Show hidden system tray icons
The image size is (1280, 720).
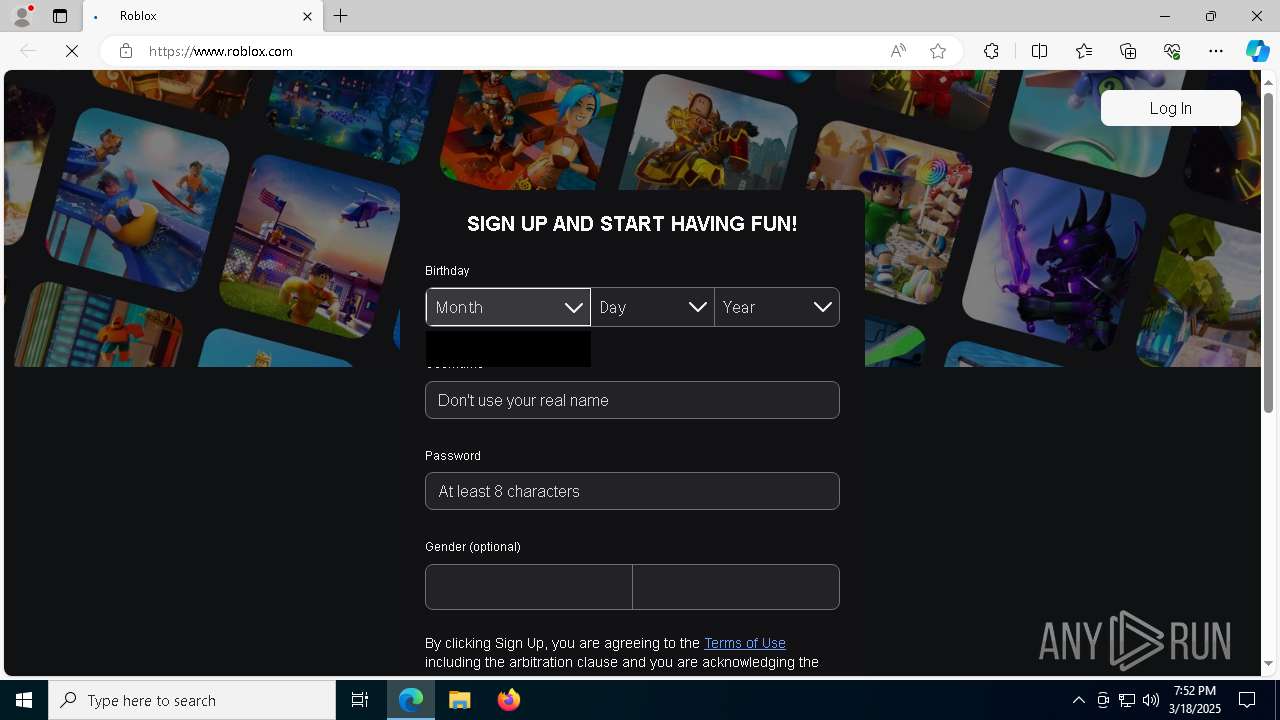point(1078,700)
